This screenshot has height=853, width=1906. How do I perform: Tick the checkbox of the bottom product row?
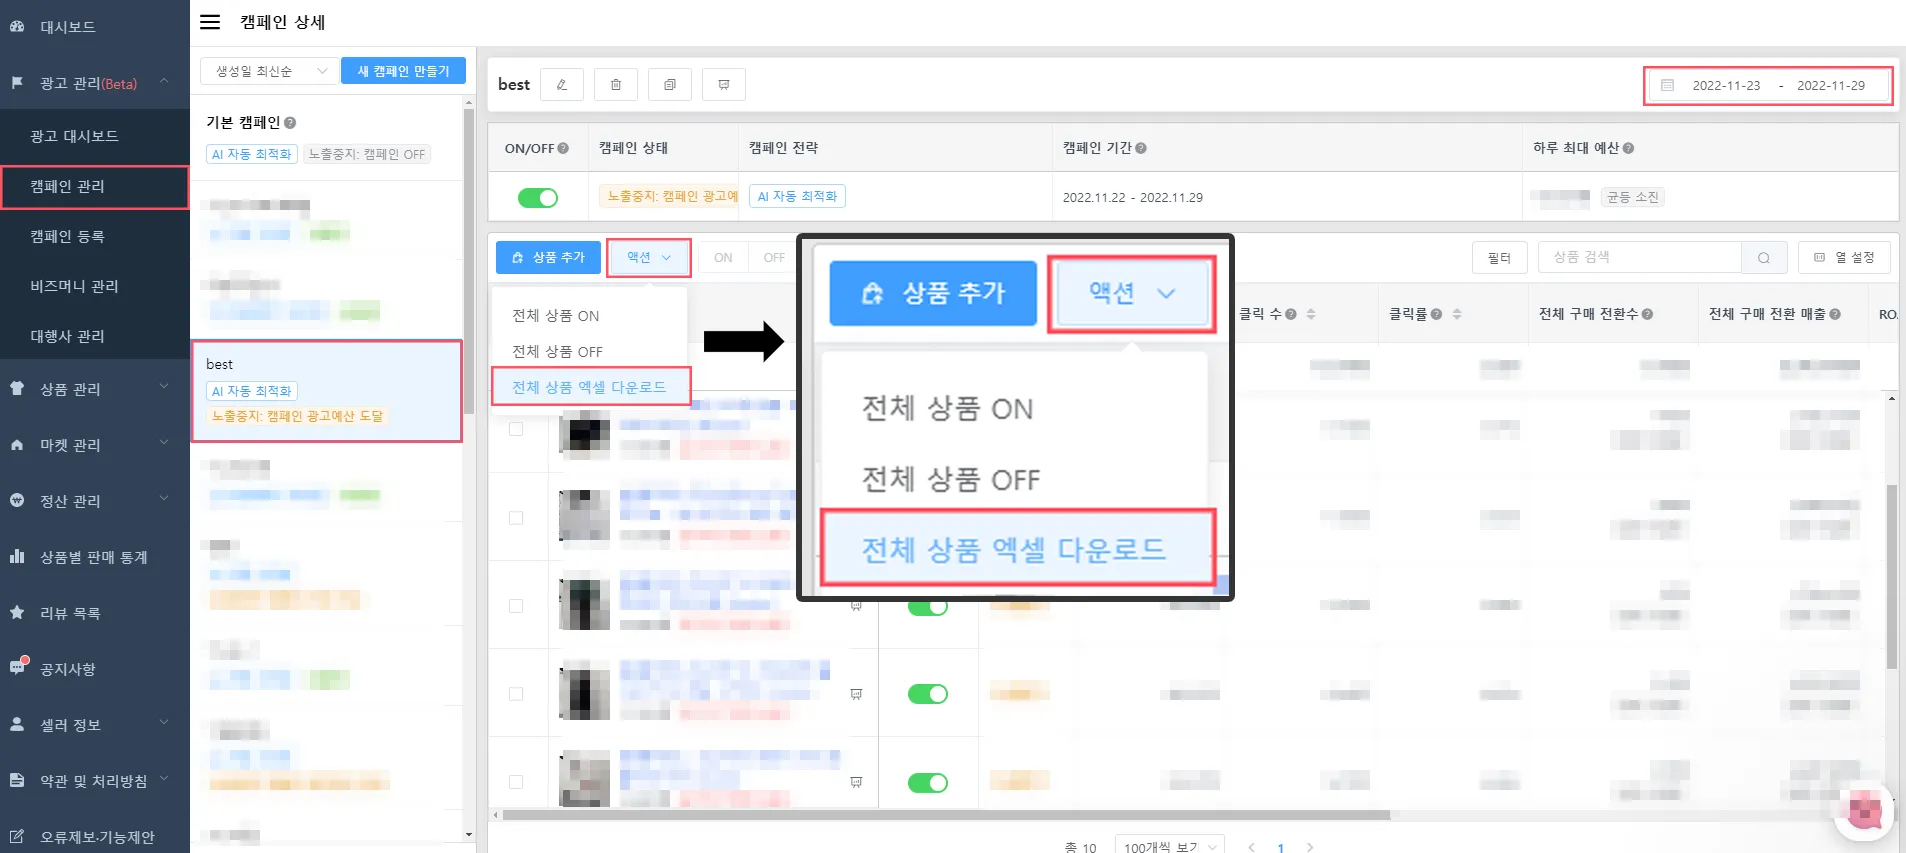point(516,782)
